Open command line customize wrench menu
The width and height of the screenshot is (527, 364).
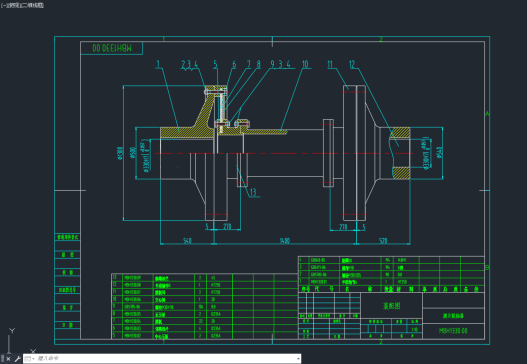(17, 359)
